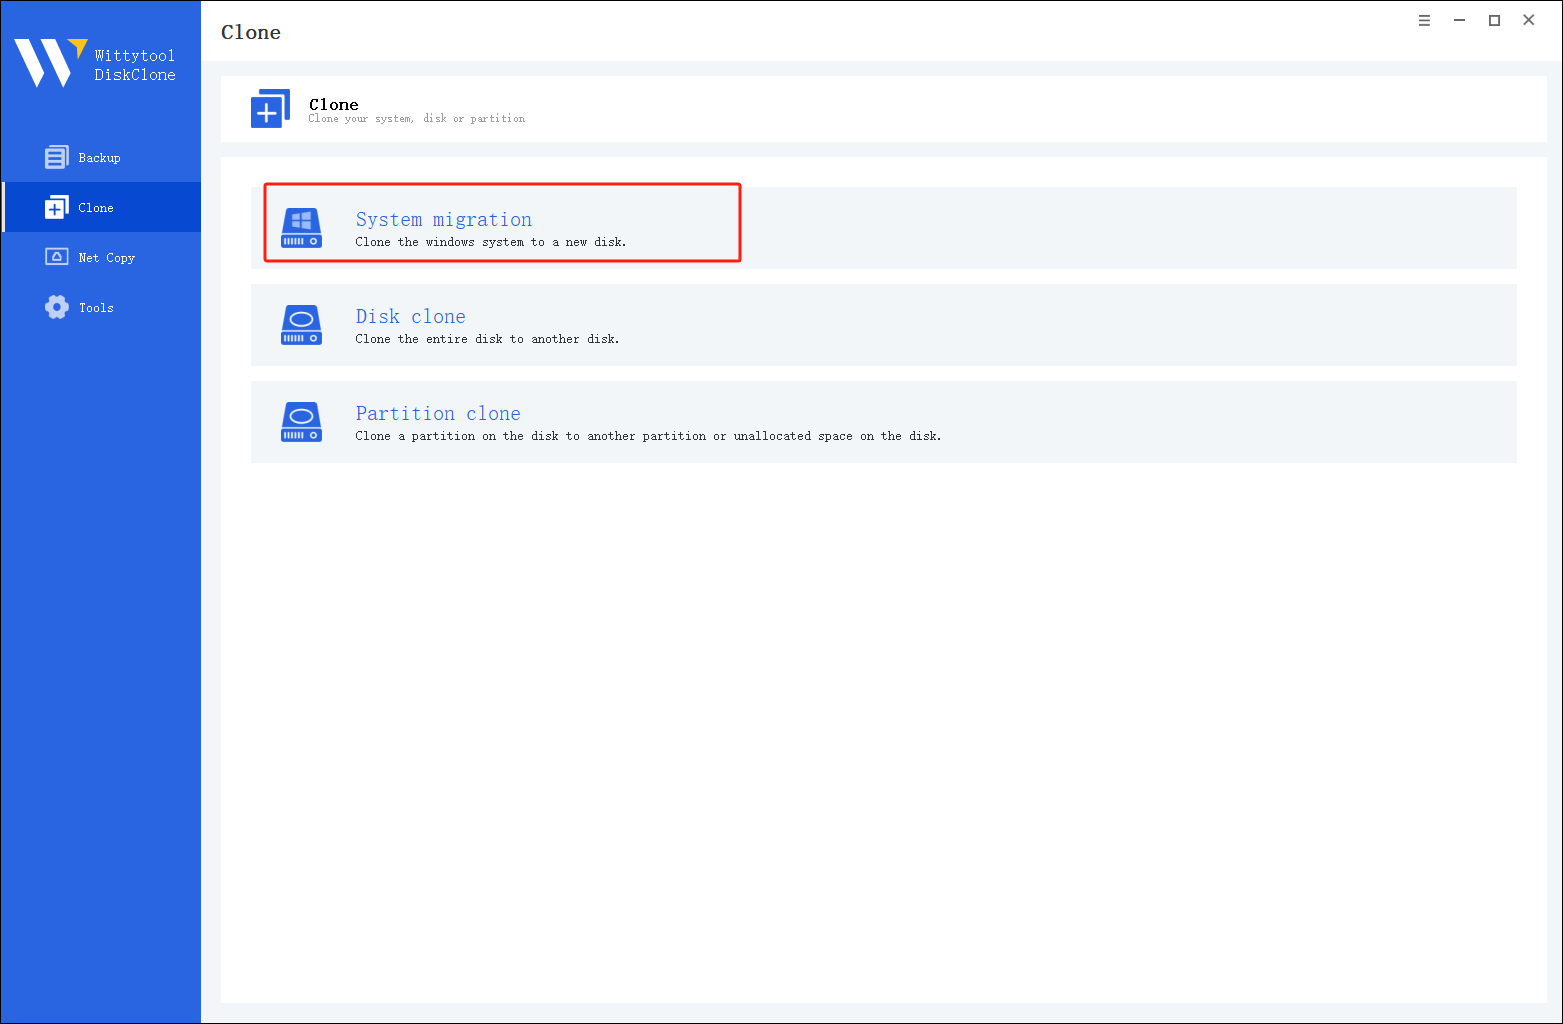Choose the Disk clone title link
1563x1024 pixels.
[x=410, y=316]
